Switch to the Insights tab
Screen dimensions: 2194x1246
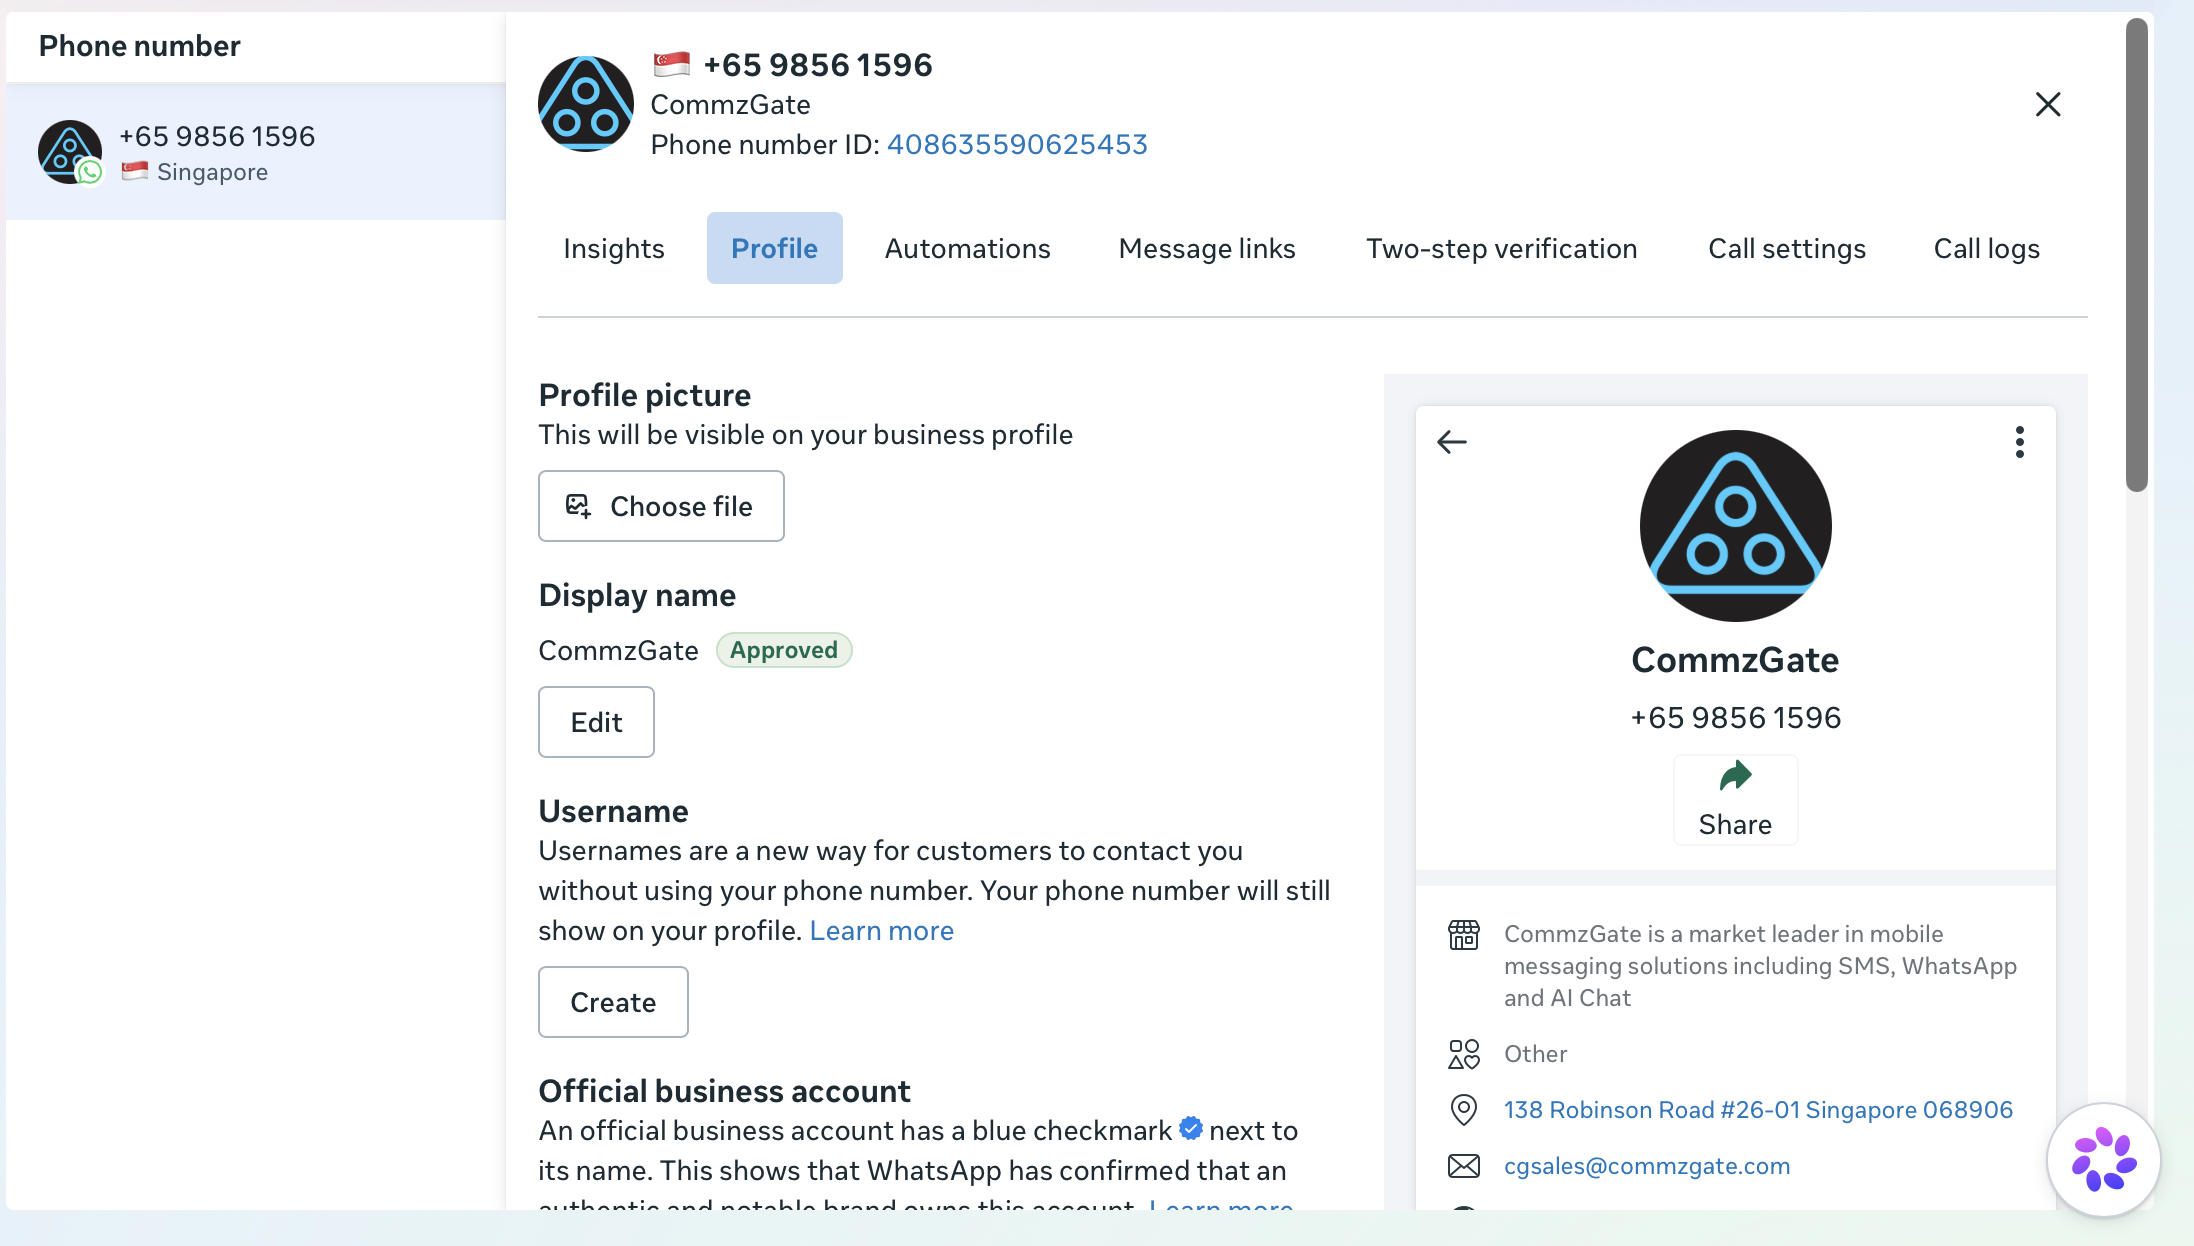[x=613, y=248]
